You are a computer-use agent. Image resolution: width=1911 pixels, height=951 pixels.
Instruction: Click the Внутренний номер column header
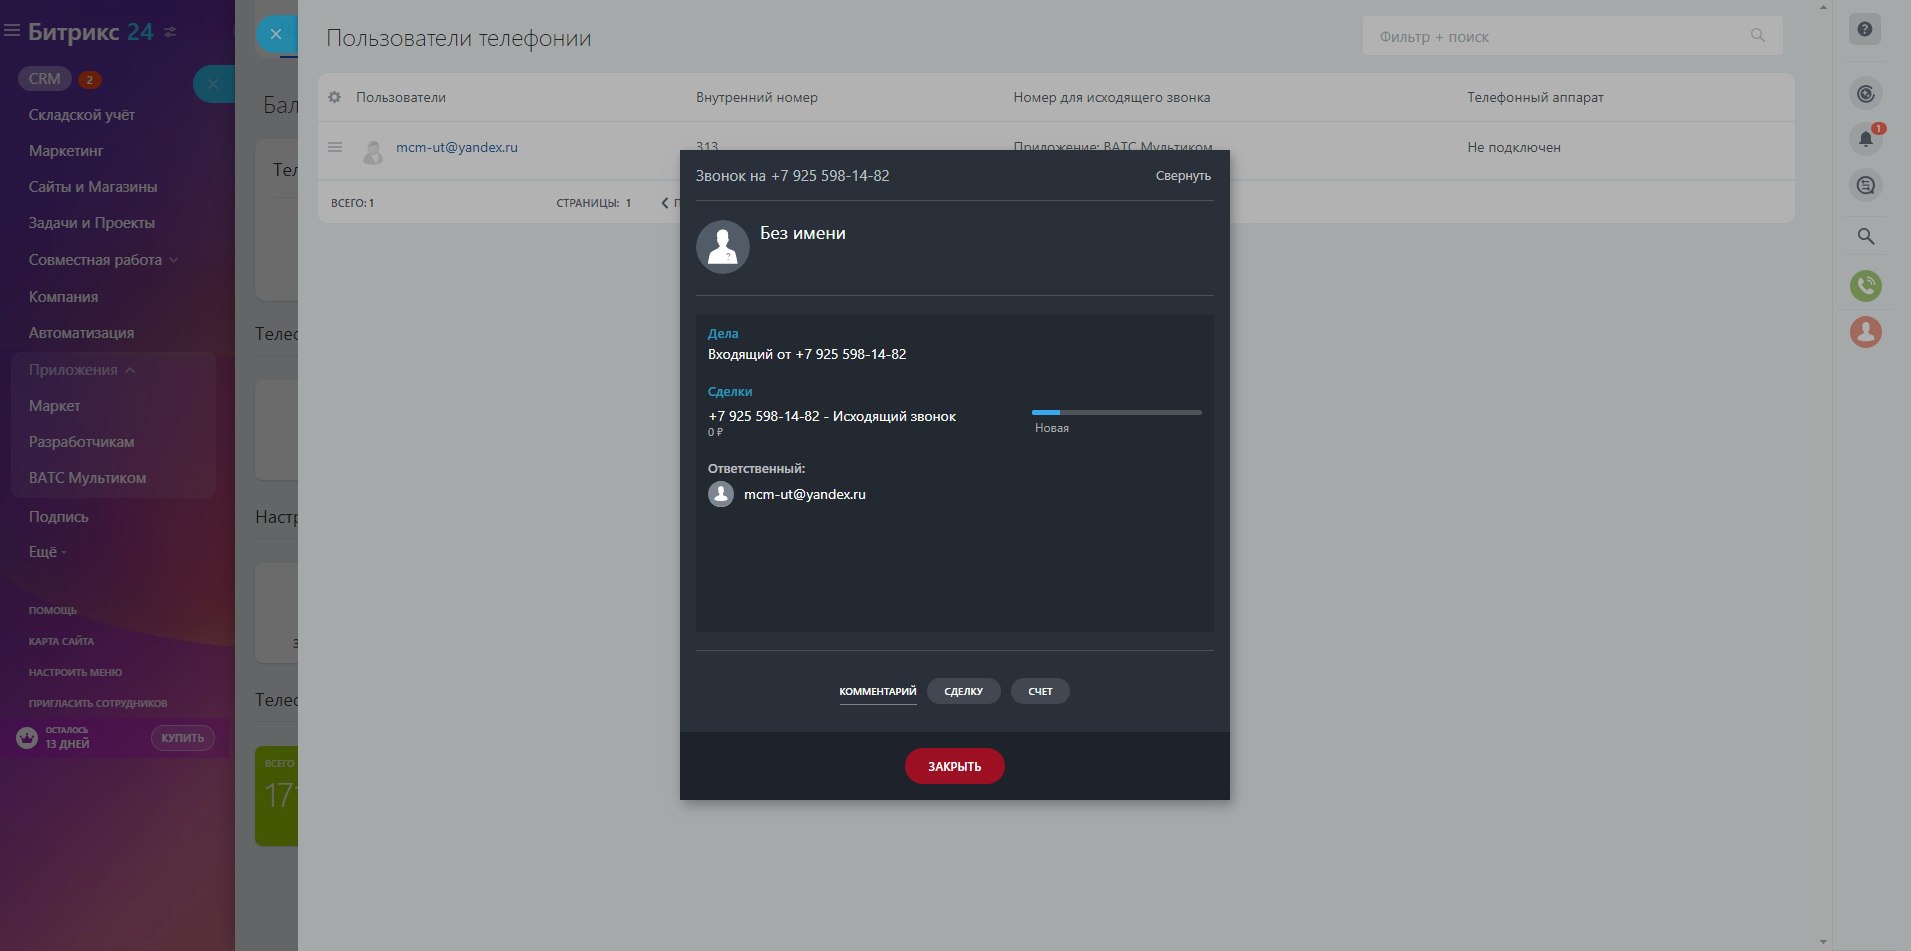click(757, 97)
